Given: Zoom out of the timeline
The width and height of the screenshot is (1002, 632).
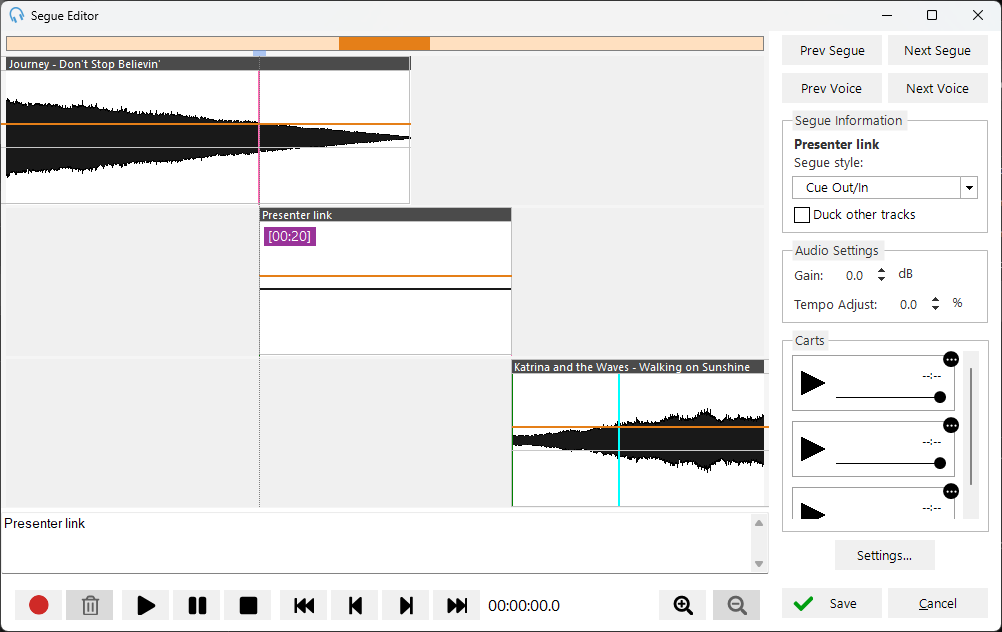Looking at the screenshot, I should tap(737, 605).
